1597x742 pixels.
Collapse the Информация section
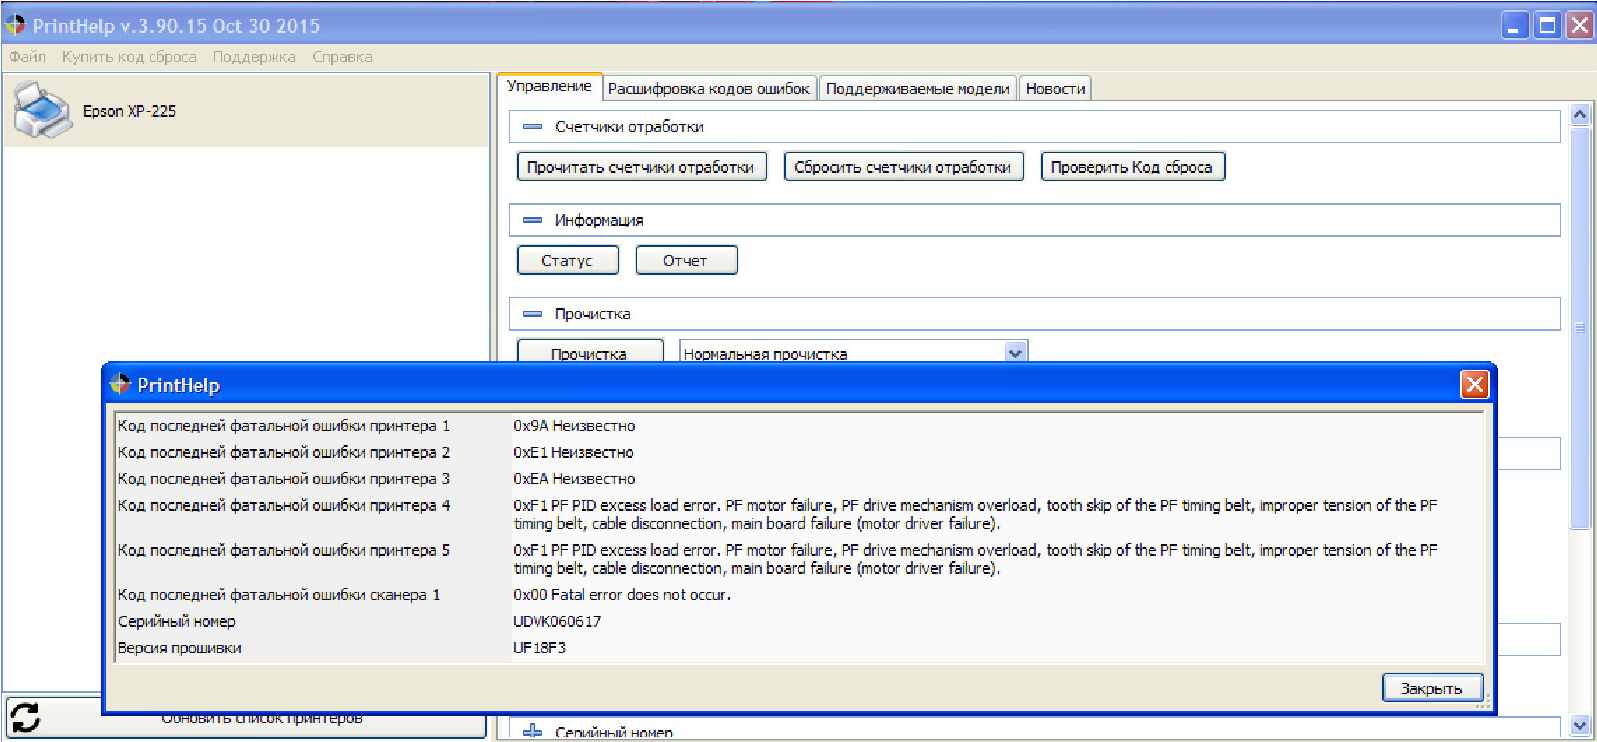[533, 220]
